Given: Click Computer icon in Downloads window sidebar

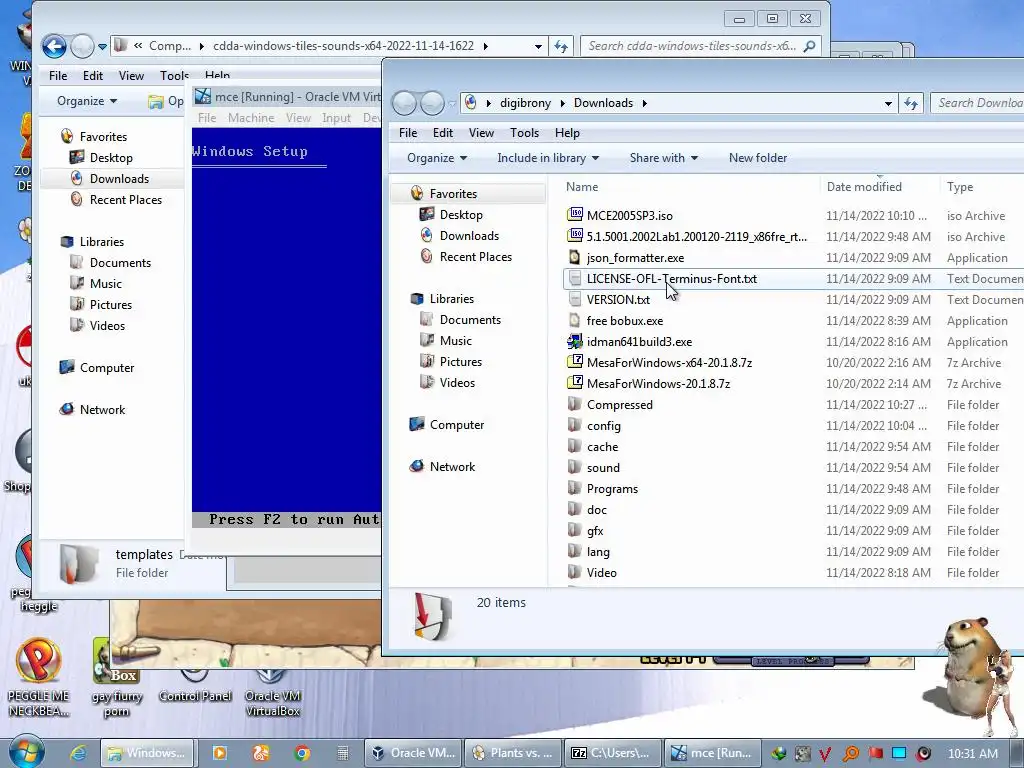Looking at the screenshot, I should coord(417,424).
